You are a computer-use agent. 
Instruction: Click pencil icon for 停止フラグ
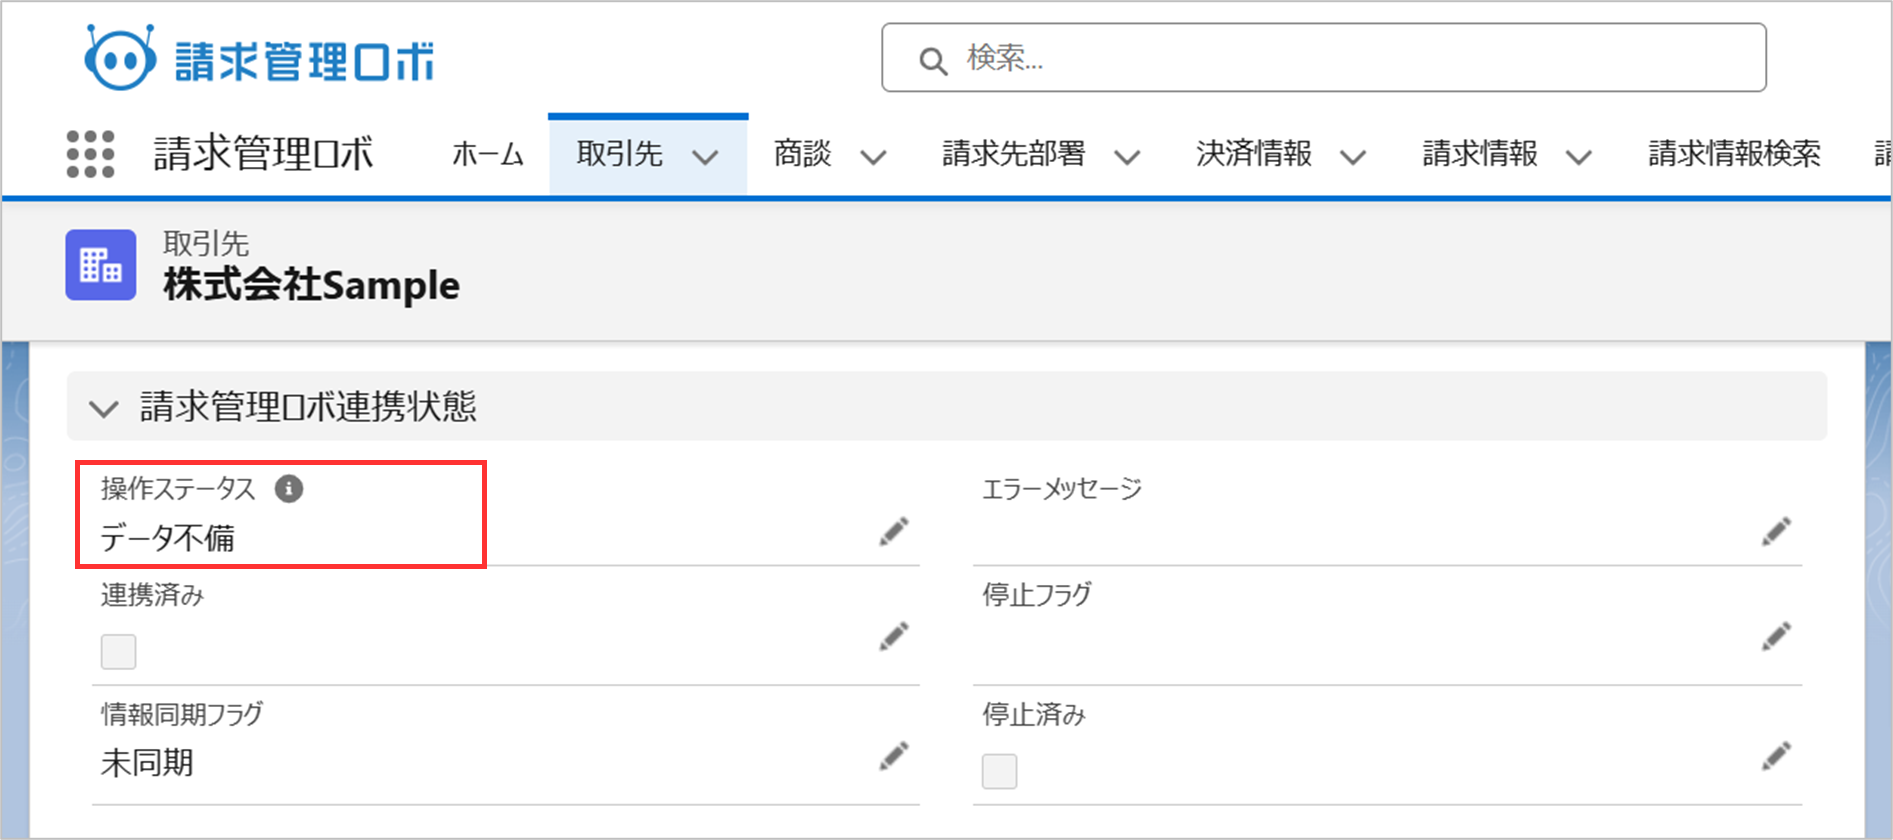click(x=1775, y=637)
